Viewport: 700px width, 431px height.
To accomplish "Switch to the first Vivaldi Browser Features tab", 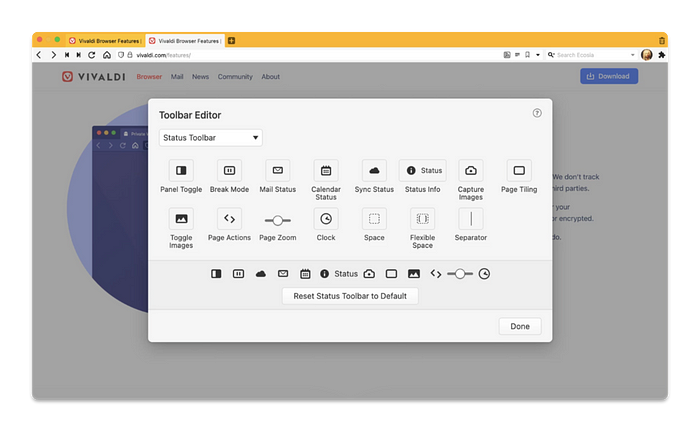I will (104, 40).
